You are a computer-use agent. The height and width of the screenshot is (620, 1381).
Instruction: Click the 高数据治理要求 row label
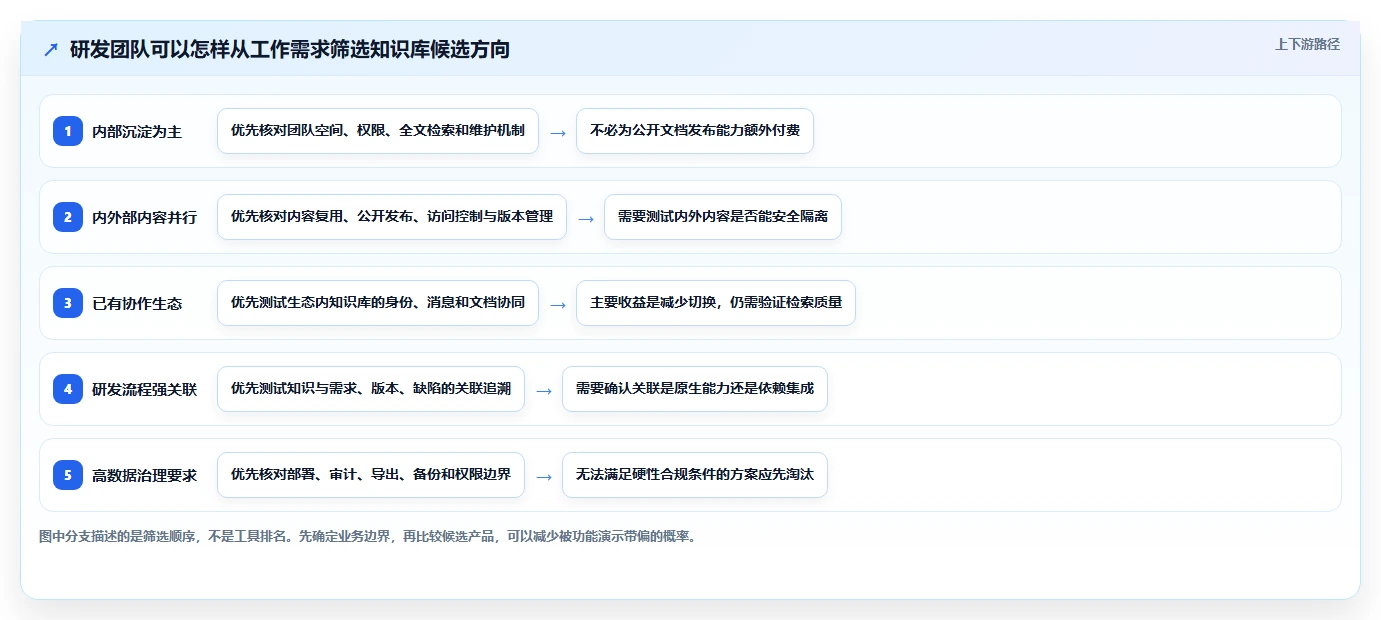(x=145, y=475)
